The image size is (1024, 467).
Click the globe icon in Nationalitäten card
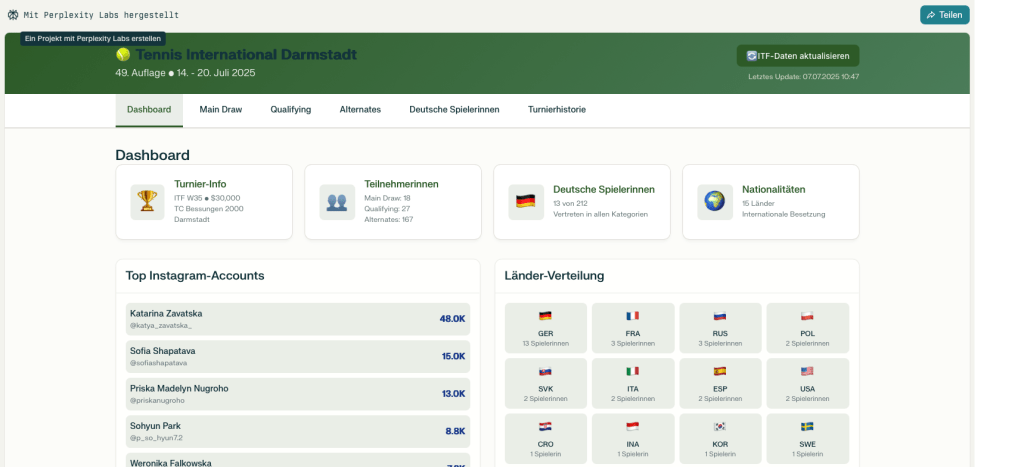(714, 201)
